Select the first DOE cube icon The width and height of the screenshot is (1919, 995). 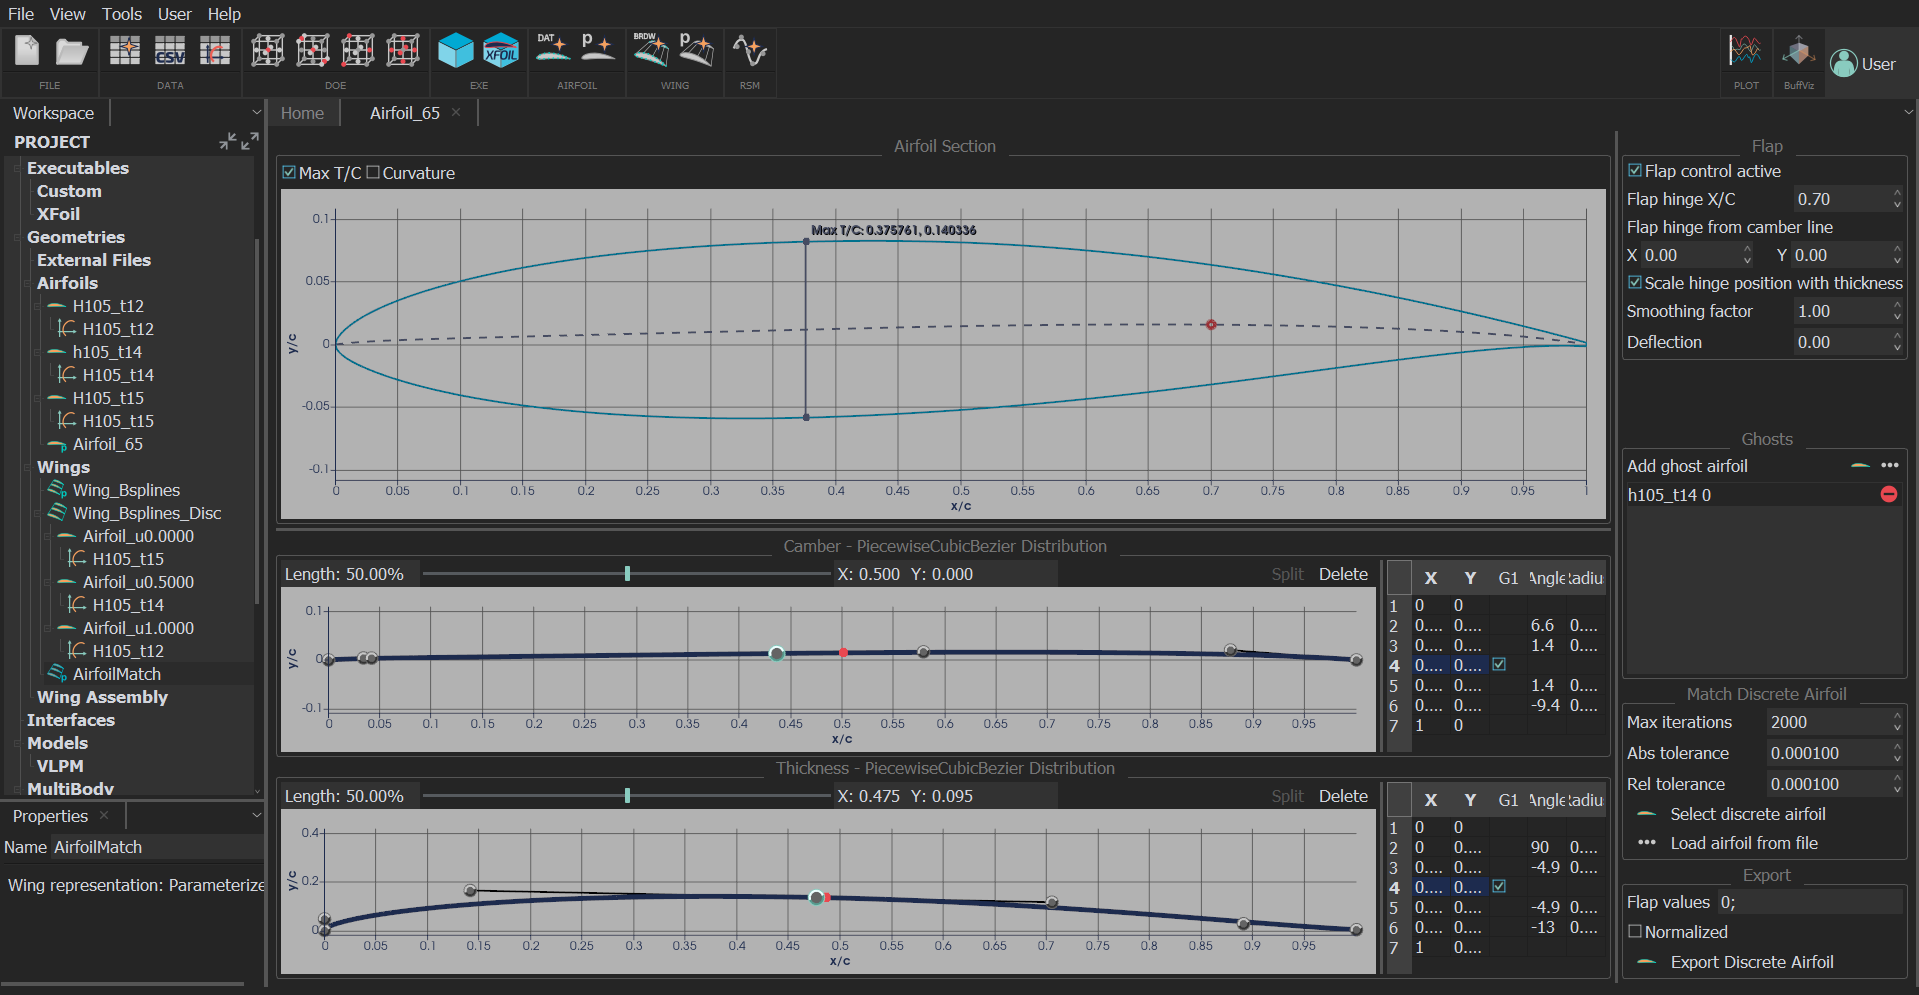click(x=268, y=50)
